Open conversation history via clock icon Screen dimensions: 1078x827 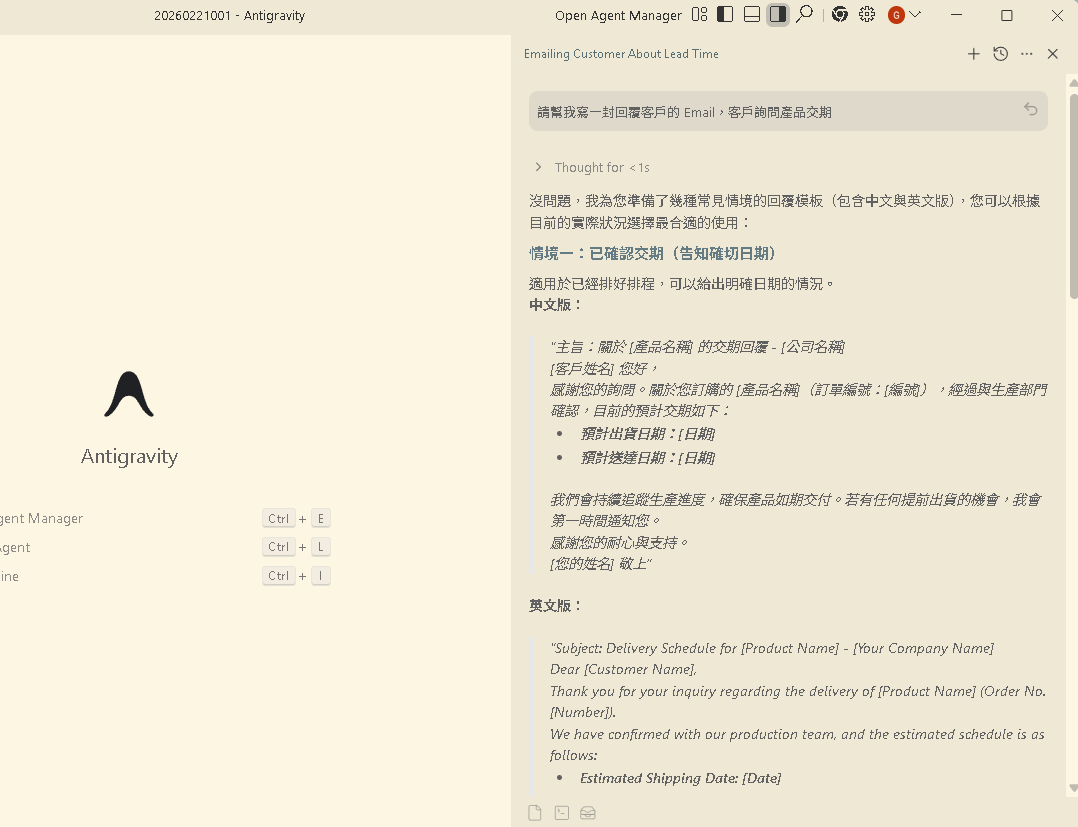point(1000,54)
